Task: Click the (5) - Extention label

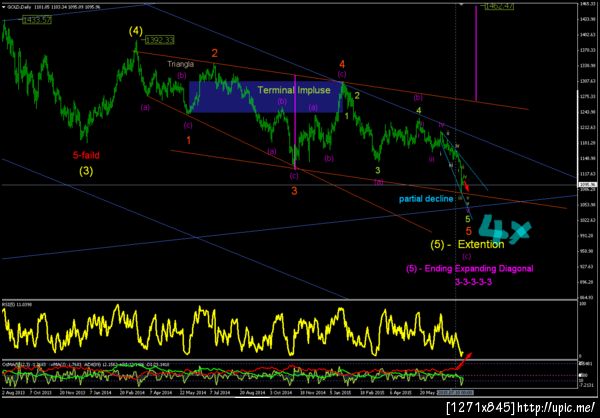Action: 467,244
